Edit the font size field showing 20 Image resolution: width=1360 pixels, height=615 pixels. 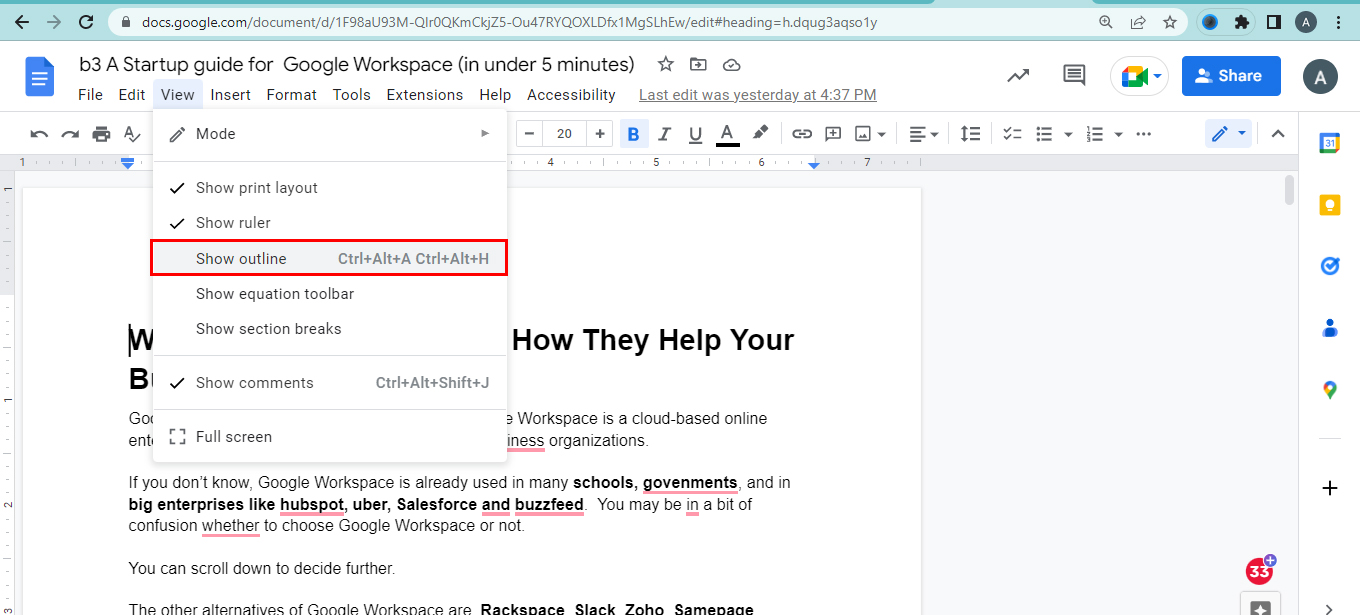pos(564,134)
